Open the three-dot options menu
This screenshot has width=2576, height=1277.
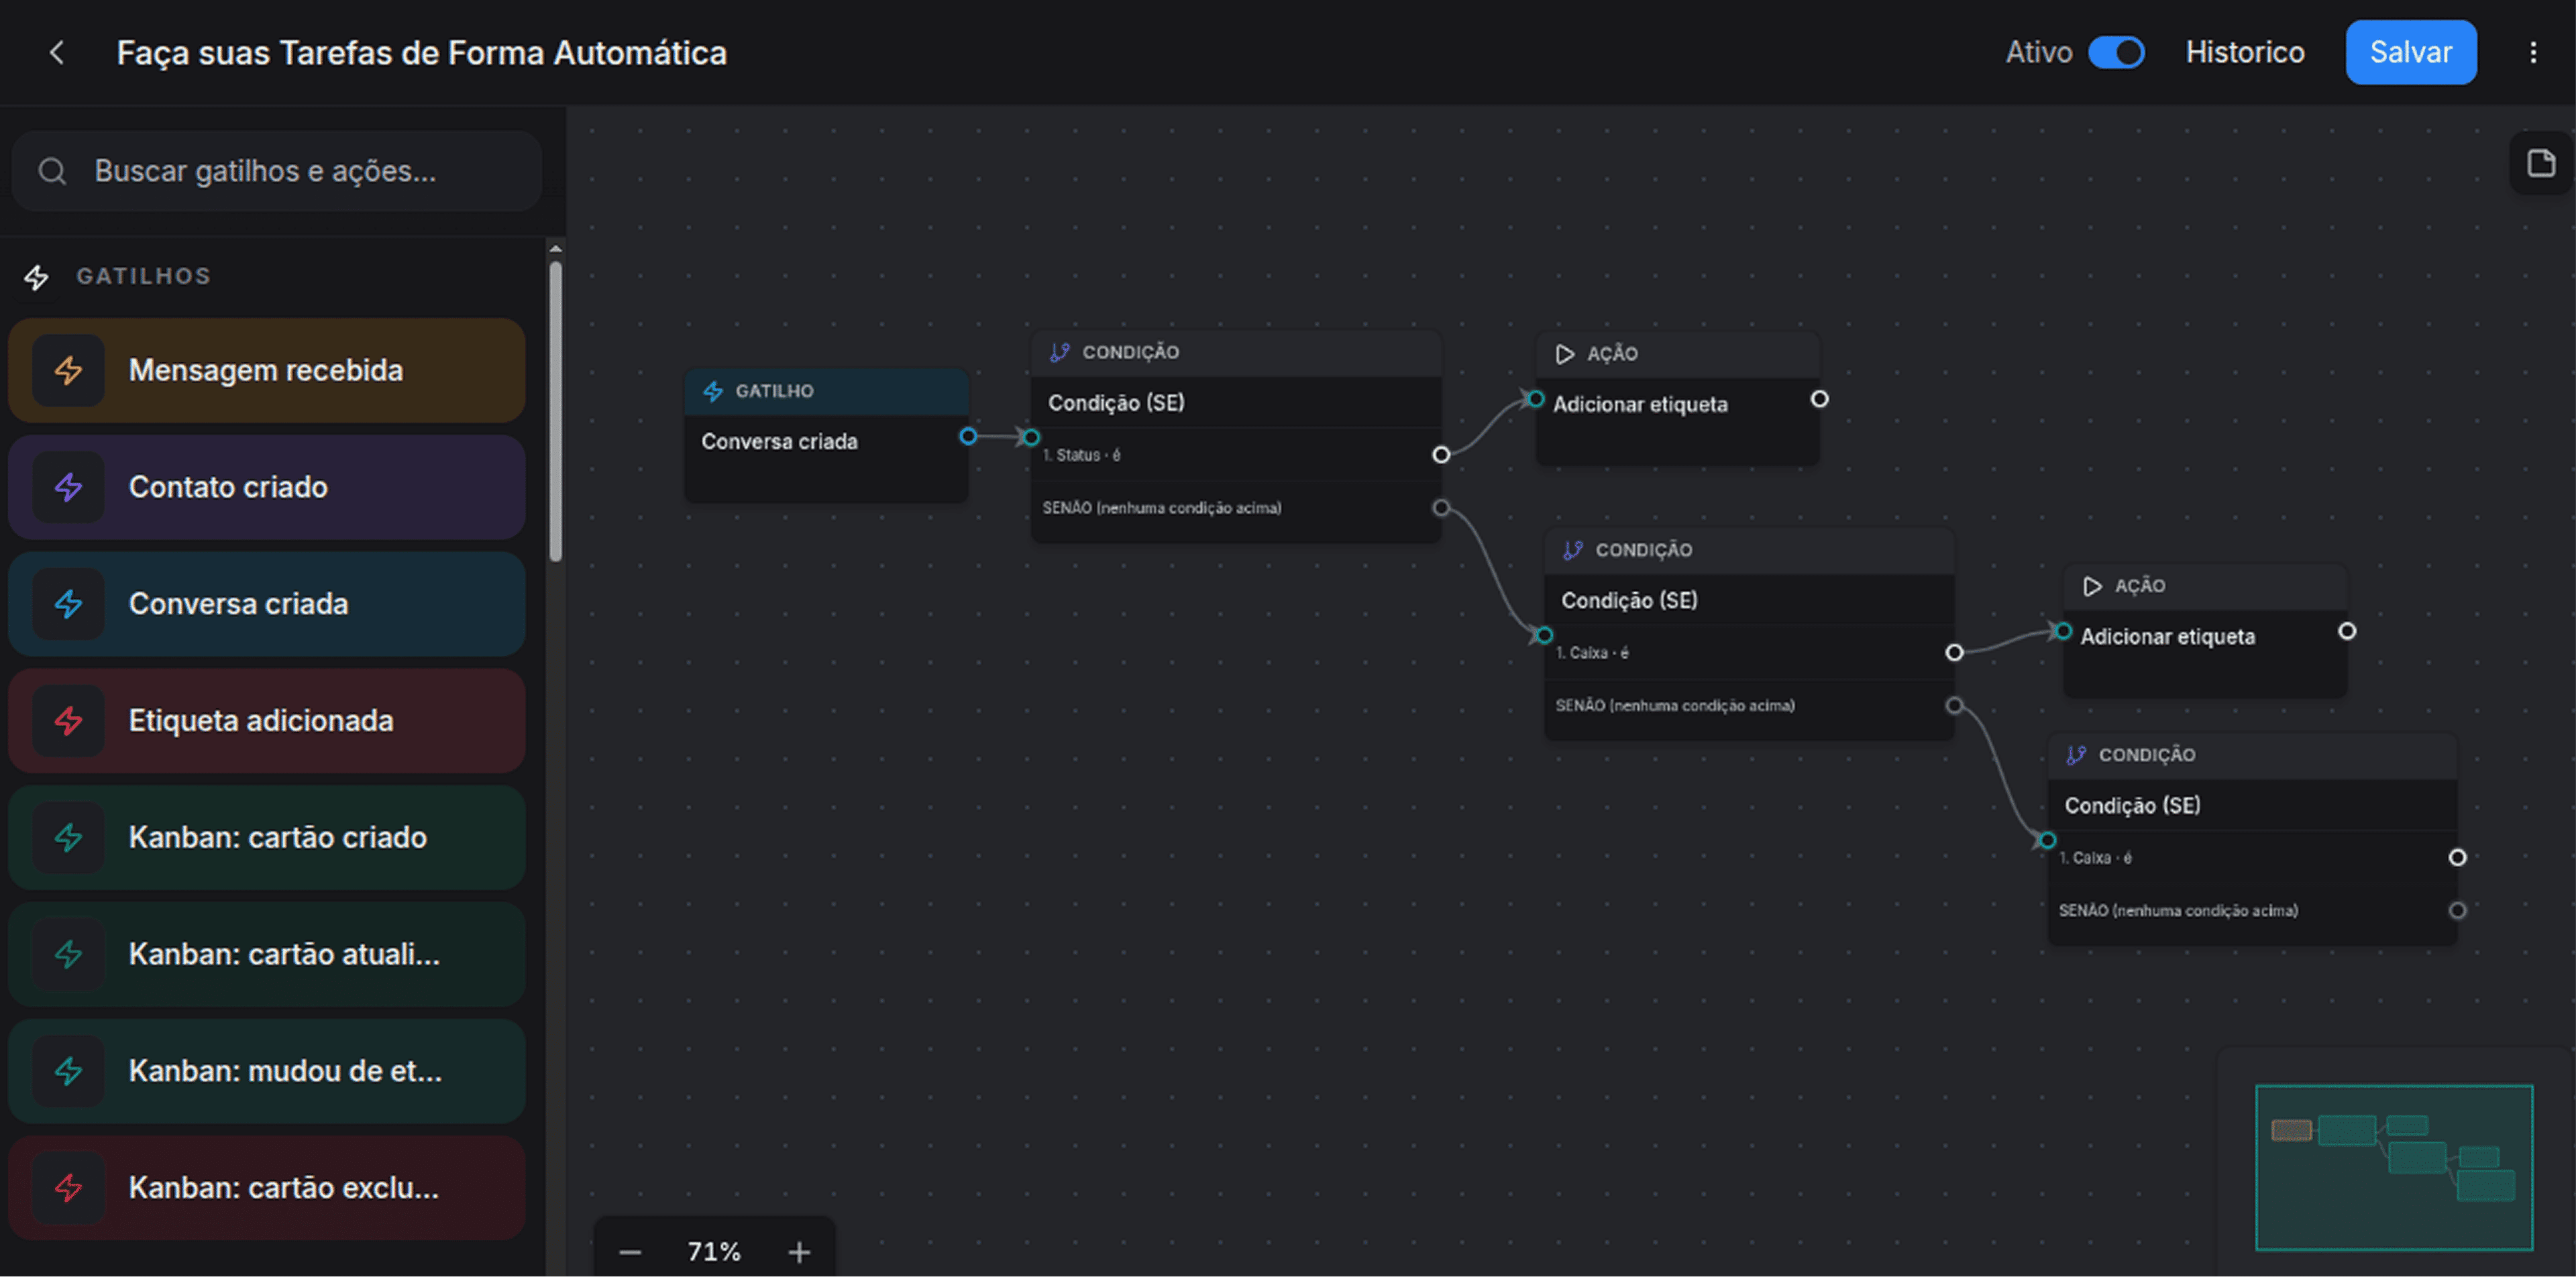click(x=2533, y=52)
